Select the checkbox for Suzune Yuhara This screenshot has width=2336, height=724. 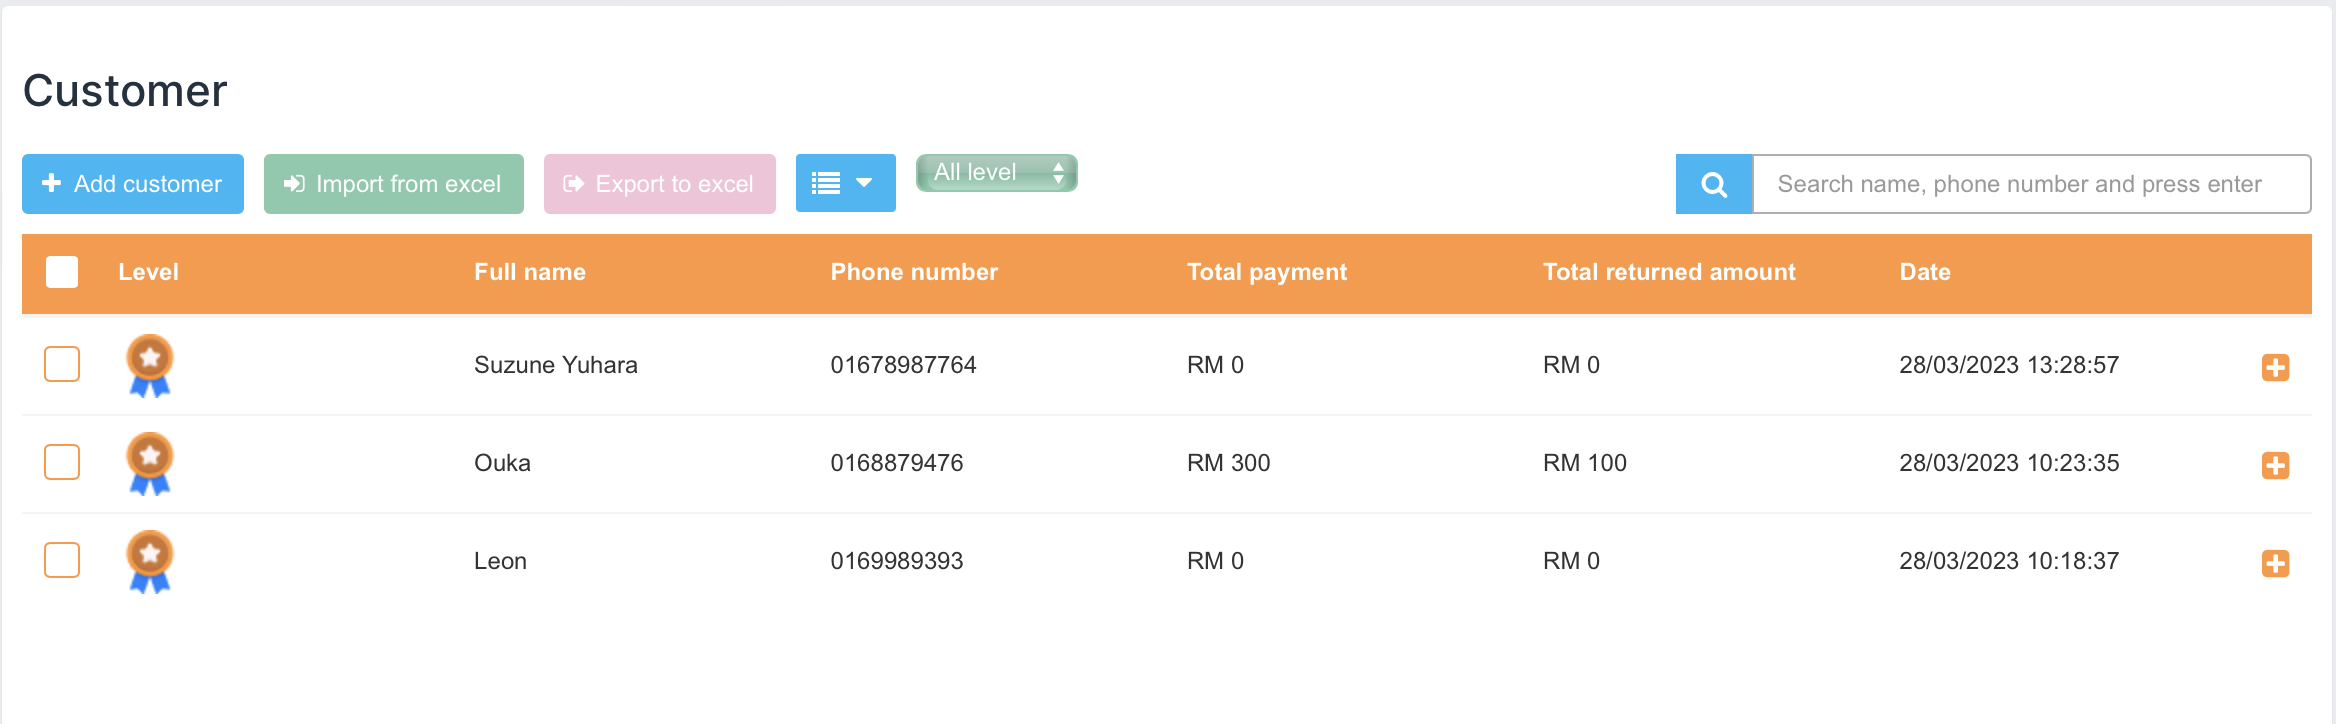(x=62, y=364)
